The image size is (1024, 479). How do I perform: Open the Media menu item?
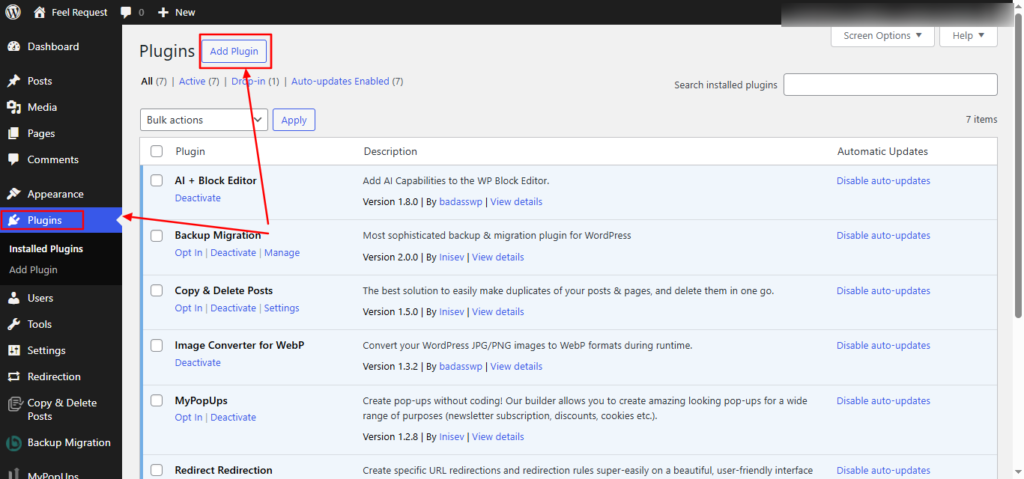tap(42, 107)
